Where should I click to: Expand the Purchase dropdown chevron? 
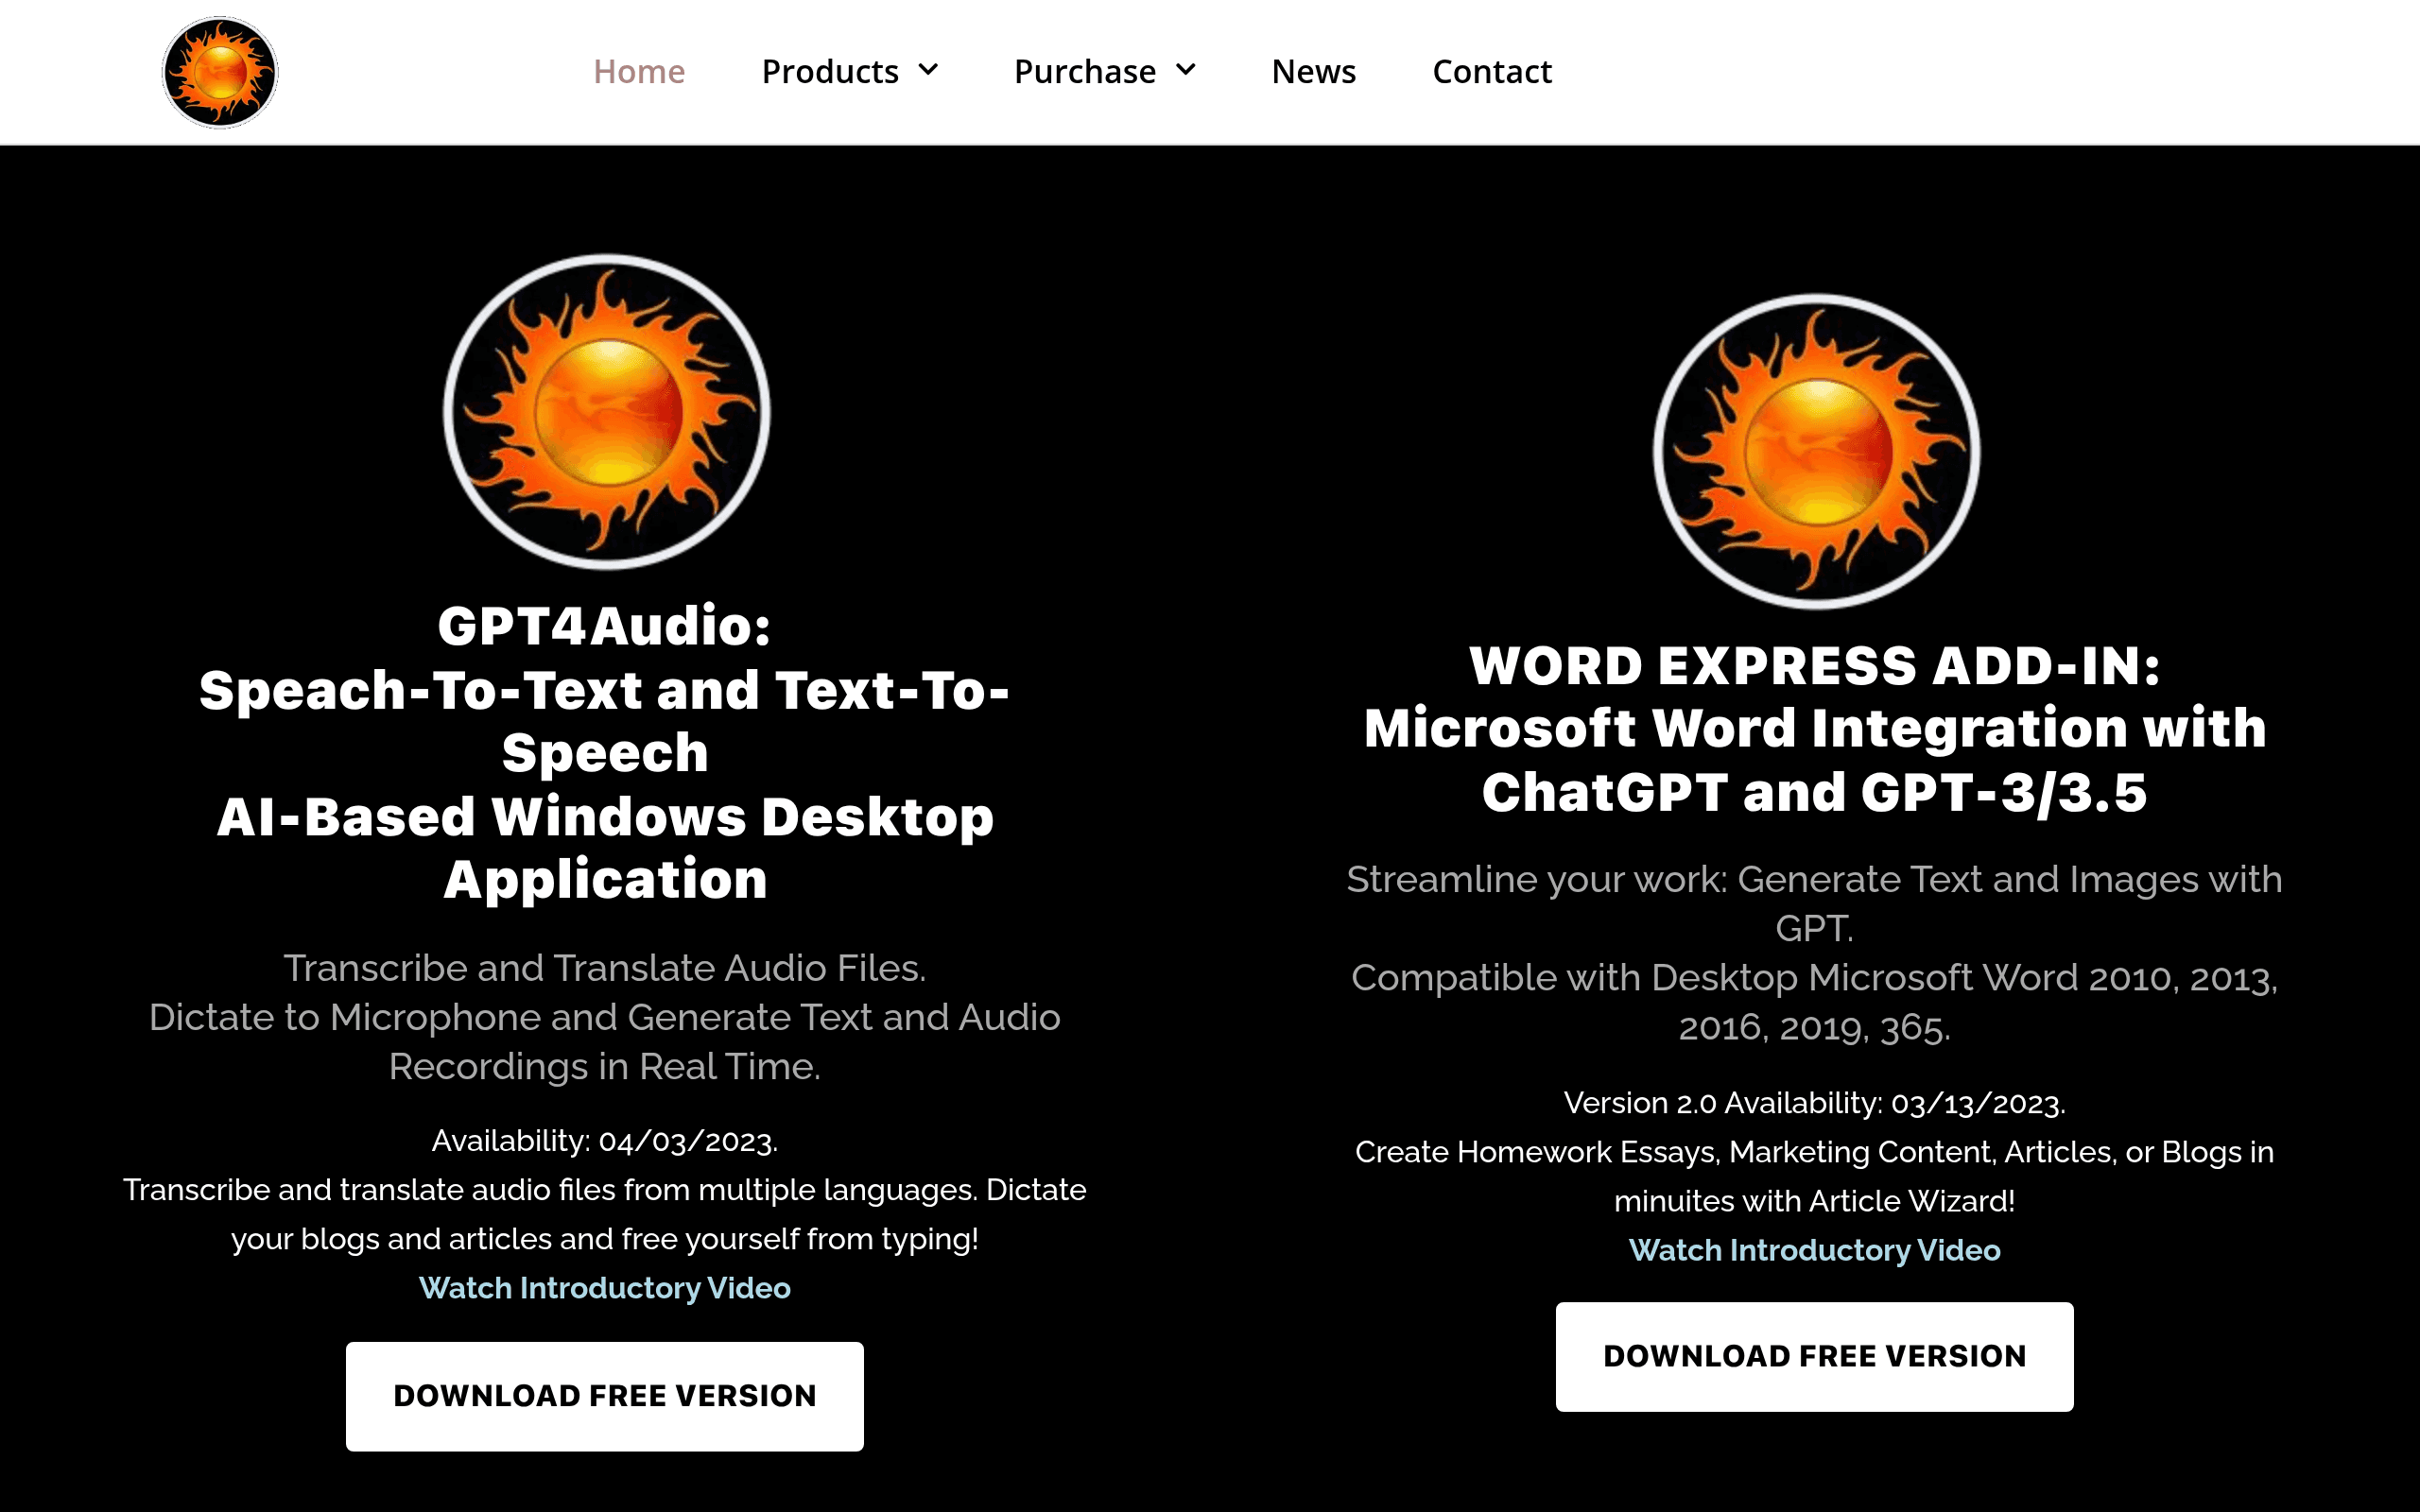pyautogui.click(x=1185, y=70)
